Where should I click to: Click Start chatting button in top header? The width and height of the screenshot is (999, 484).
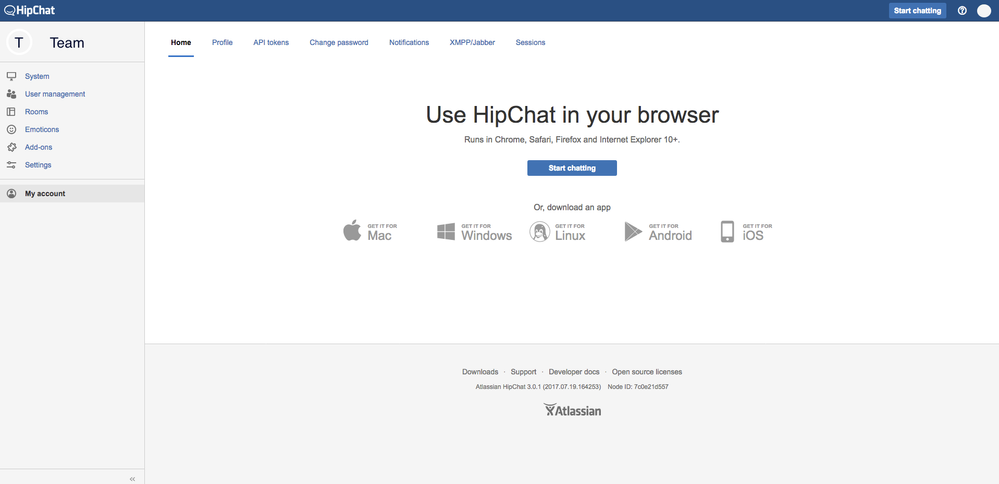pos(917,11)
